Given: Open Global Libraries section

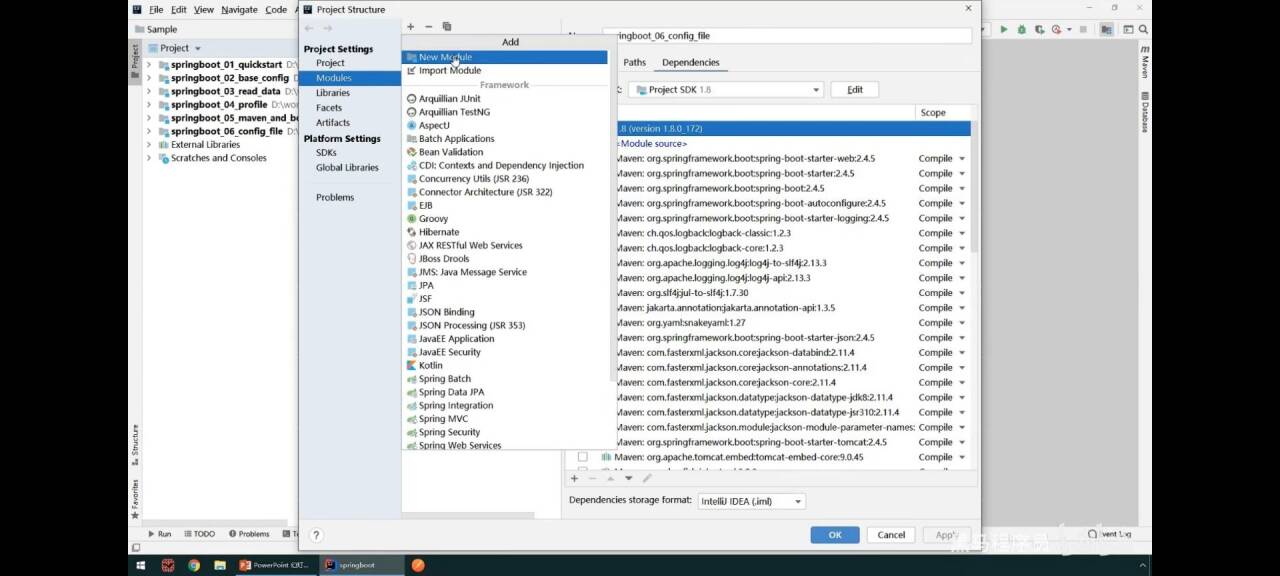Looking at the screenshot, I should [x=347, y=168].
